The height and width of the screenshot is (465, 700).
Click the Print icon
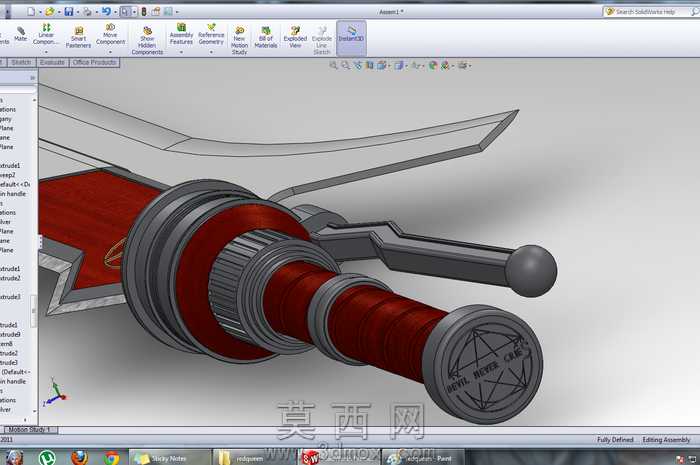(x=87, y=12)
